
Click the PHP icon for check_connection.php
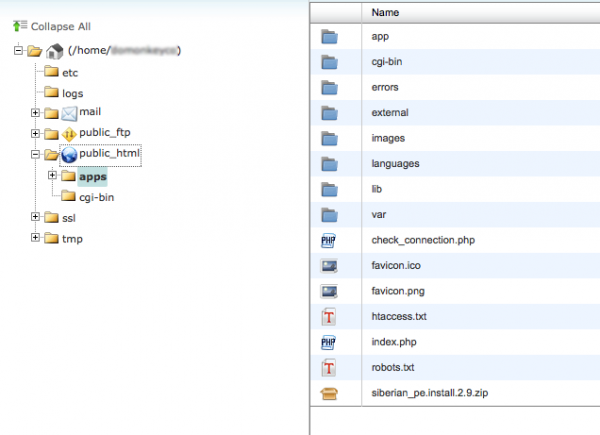329,240
